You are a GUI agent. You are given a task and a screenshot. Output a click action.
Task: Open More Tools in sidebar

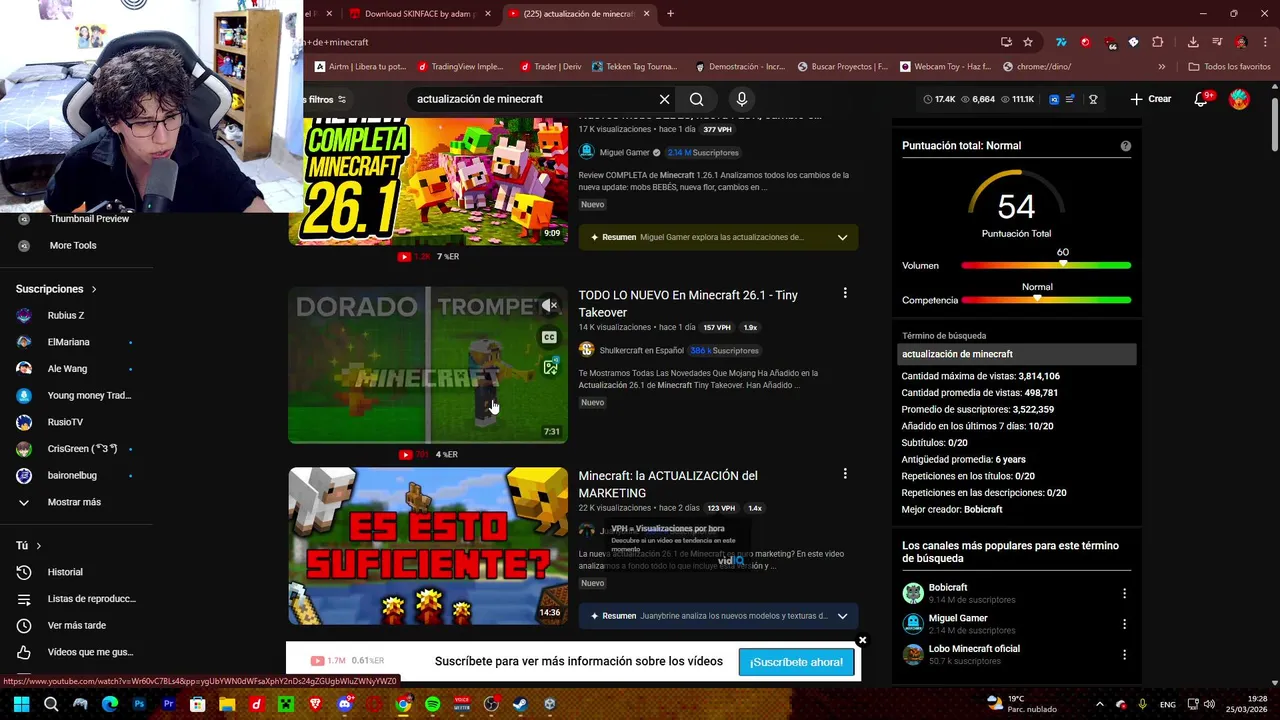(73, 245)
